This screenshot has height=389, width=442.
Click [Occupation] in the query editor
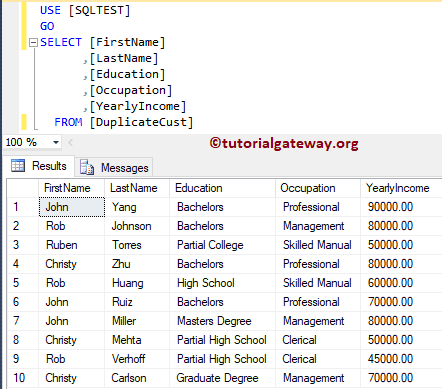(x=131, y=90)
